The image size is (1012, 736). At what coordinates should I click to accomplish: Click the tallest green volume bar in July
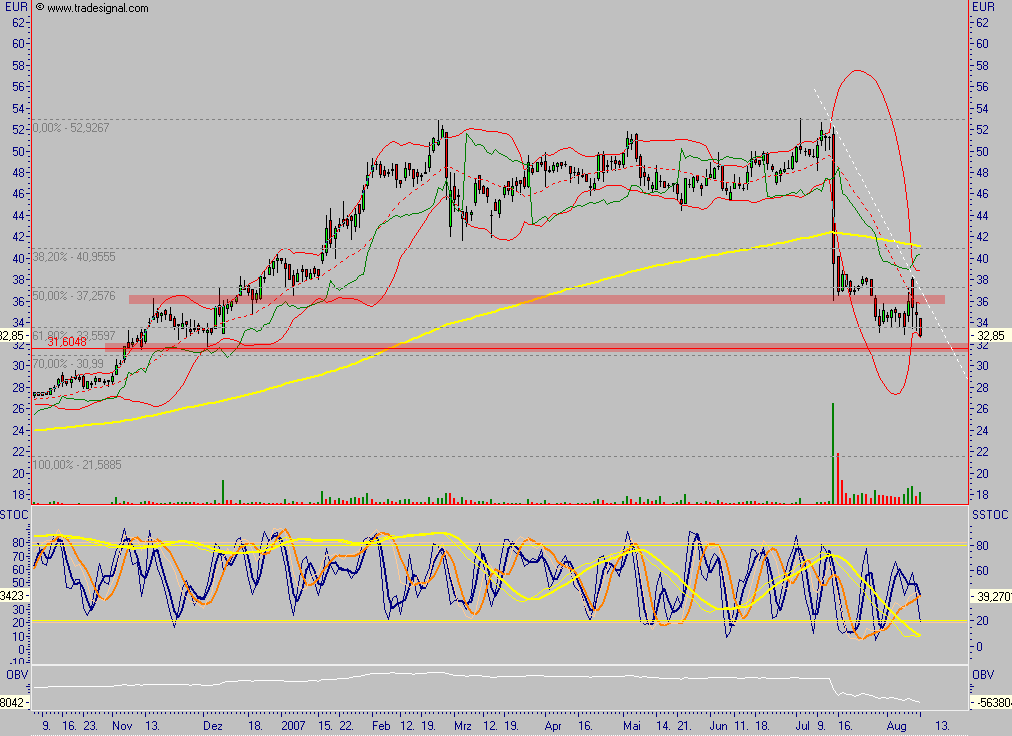coord(833,453)
